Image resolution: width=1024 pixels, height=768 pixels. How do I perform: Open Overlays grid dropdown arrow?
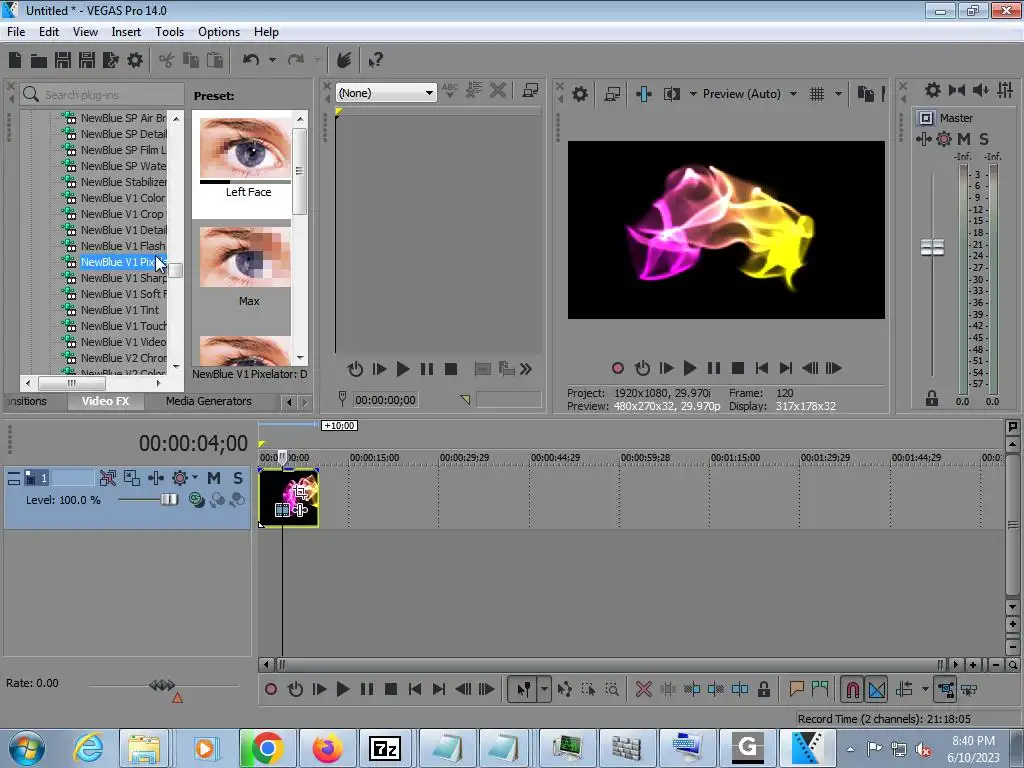pyautogui.click(x=839, y=94)
